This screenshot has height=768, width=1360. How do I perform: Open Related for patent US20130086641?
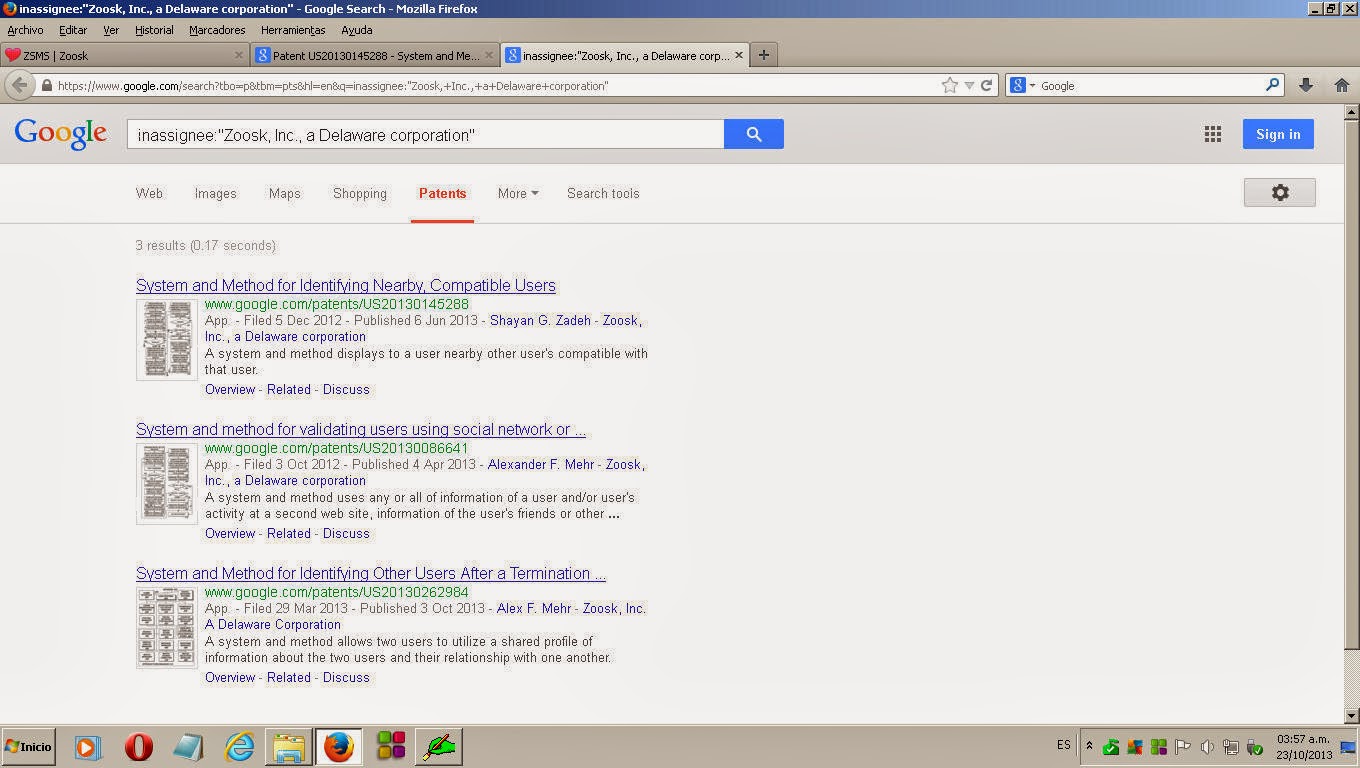click(x=289, y=533)
